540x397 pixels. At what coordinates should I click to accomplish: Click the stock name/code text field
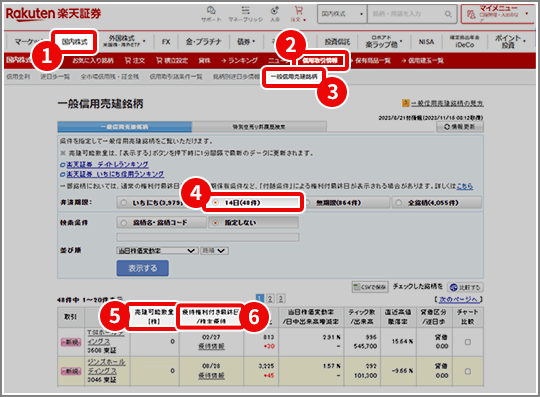point(208,237)
